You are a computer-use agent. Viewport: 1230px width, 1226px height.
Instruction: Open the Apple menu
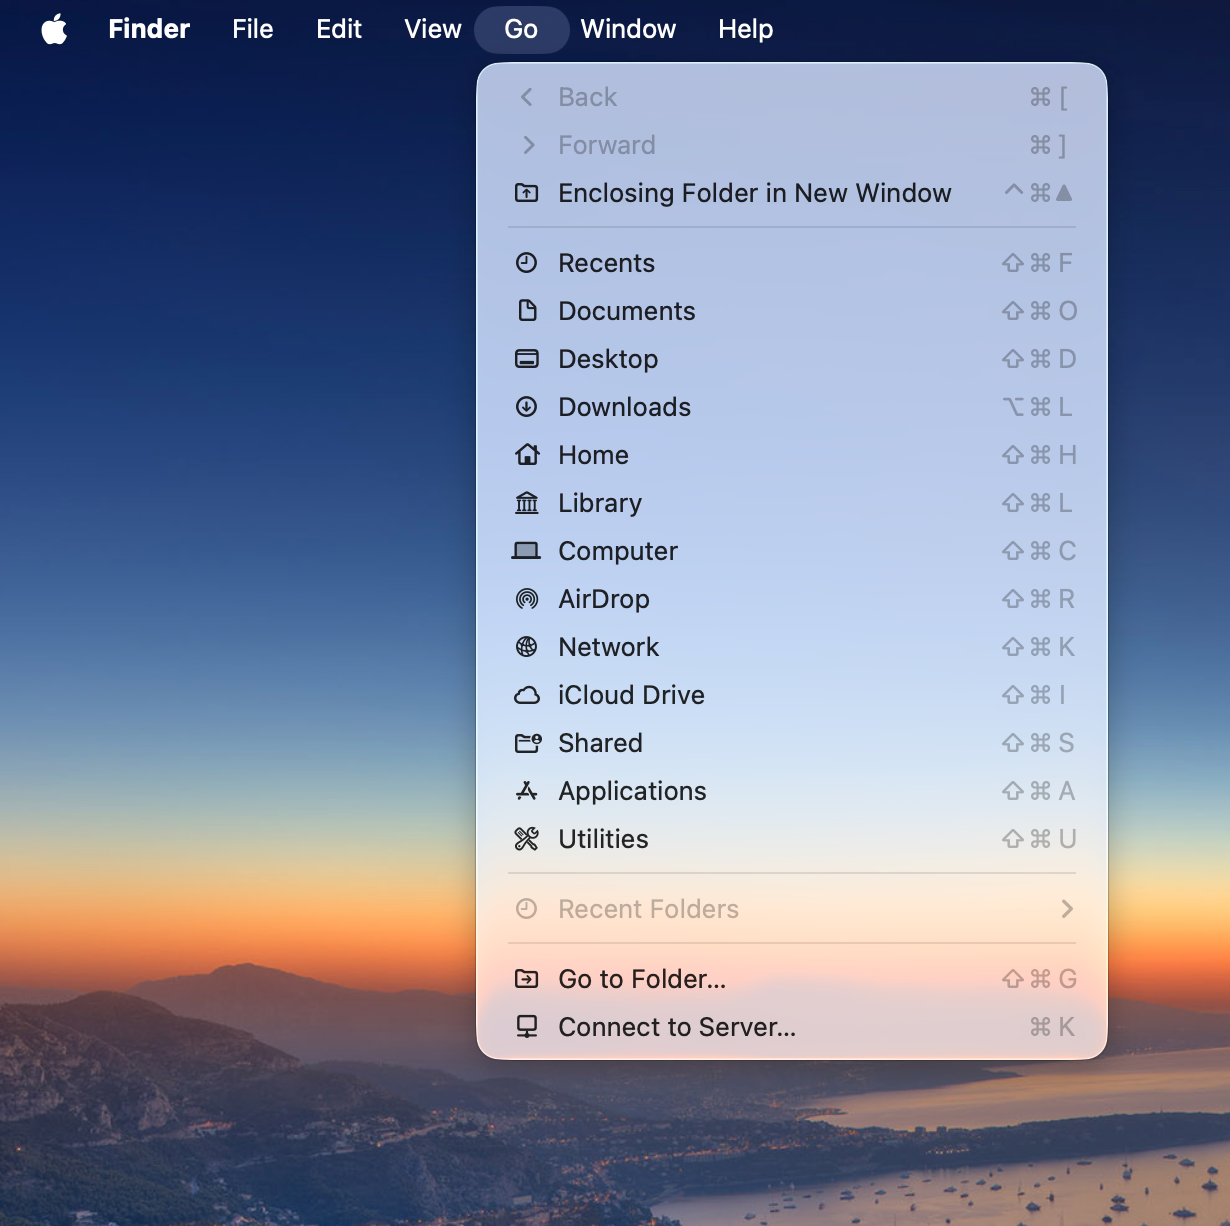pyautogui.click(x=54, y=29)
